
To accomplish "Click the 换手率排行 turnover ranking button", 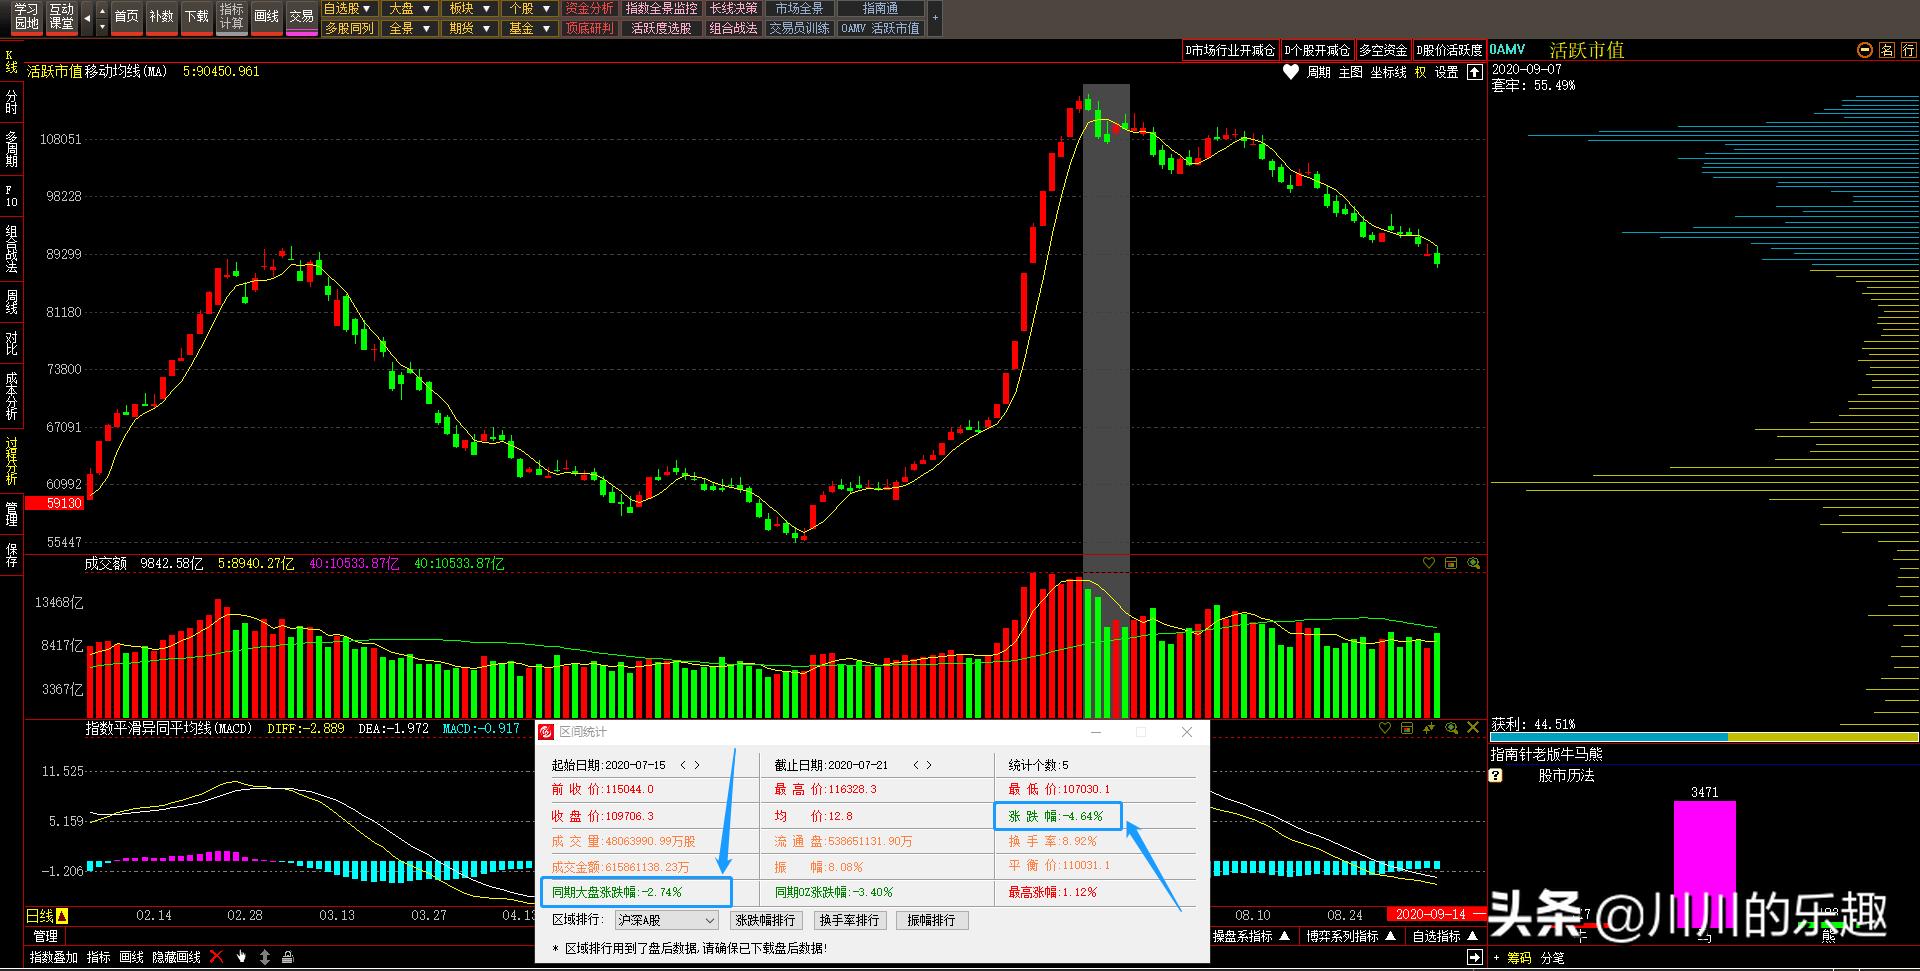I will [849, 920].
